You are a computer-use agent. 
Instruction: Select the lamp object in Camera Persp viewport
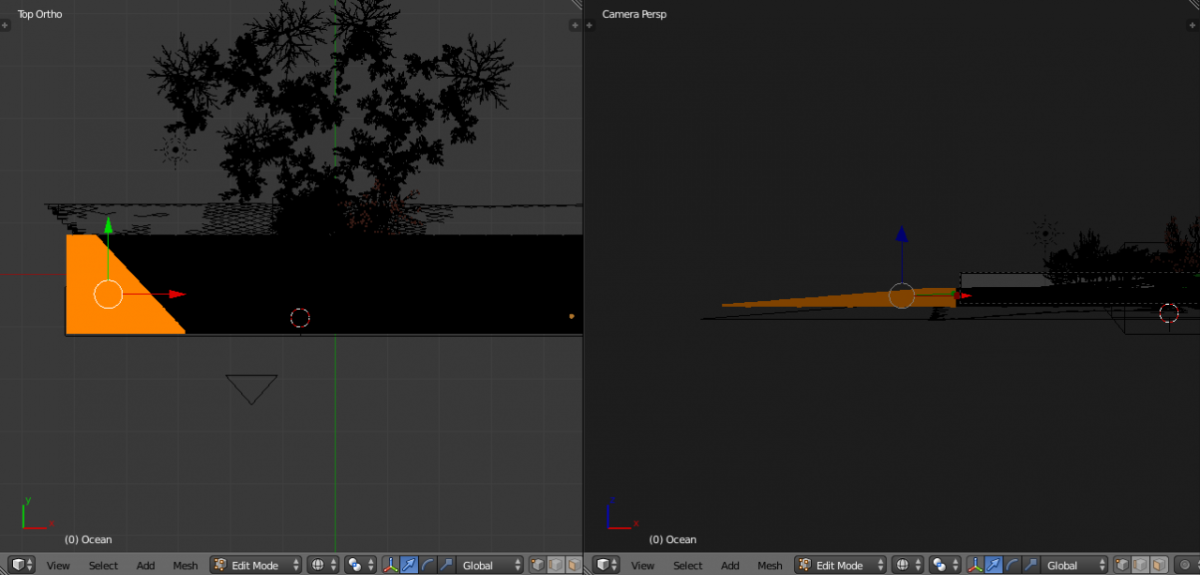click(x=1046, y=235)
